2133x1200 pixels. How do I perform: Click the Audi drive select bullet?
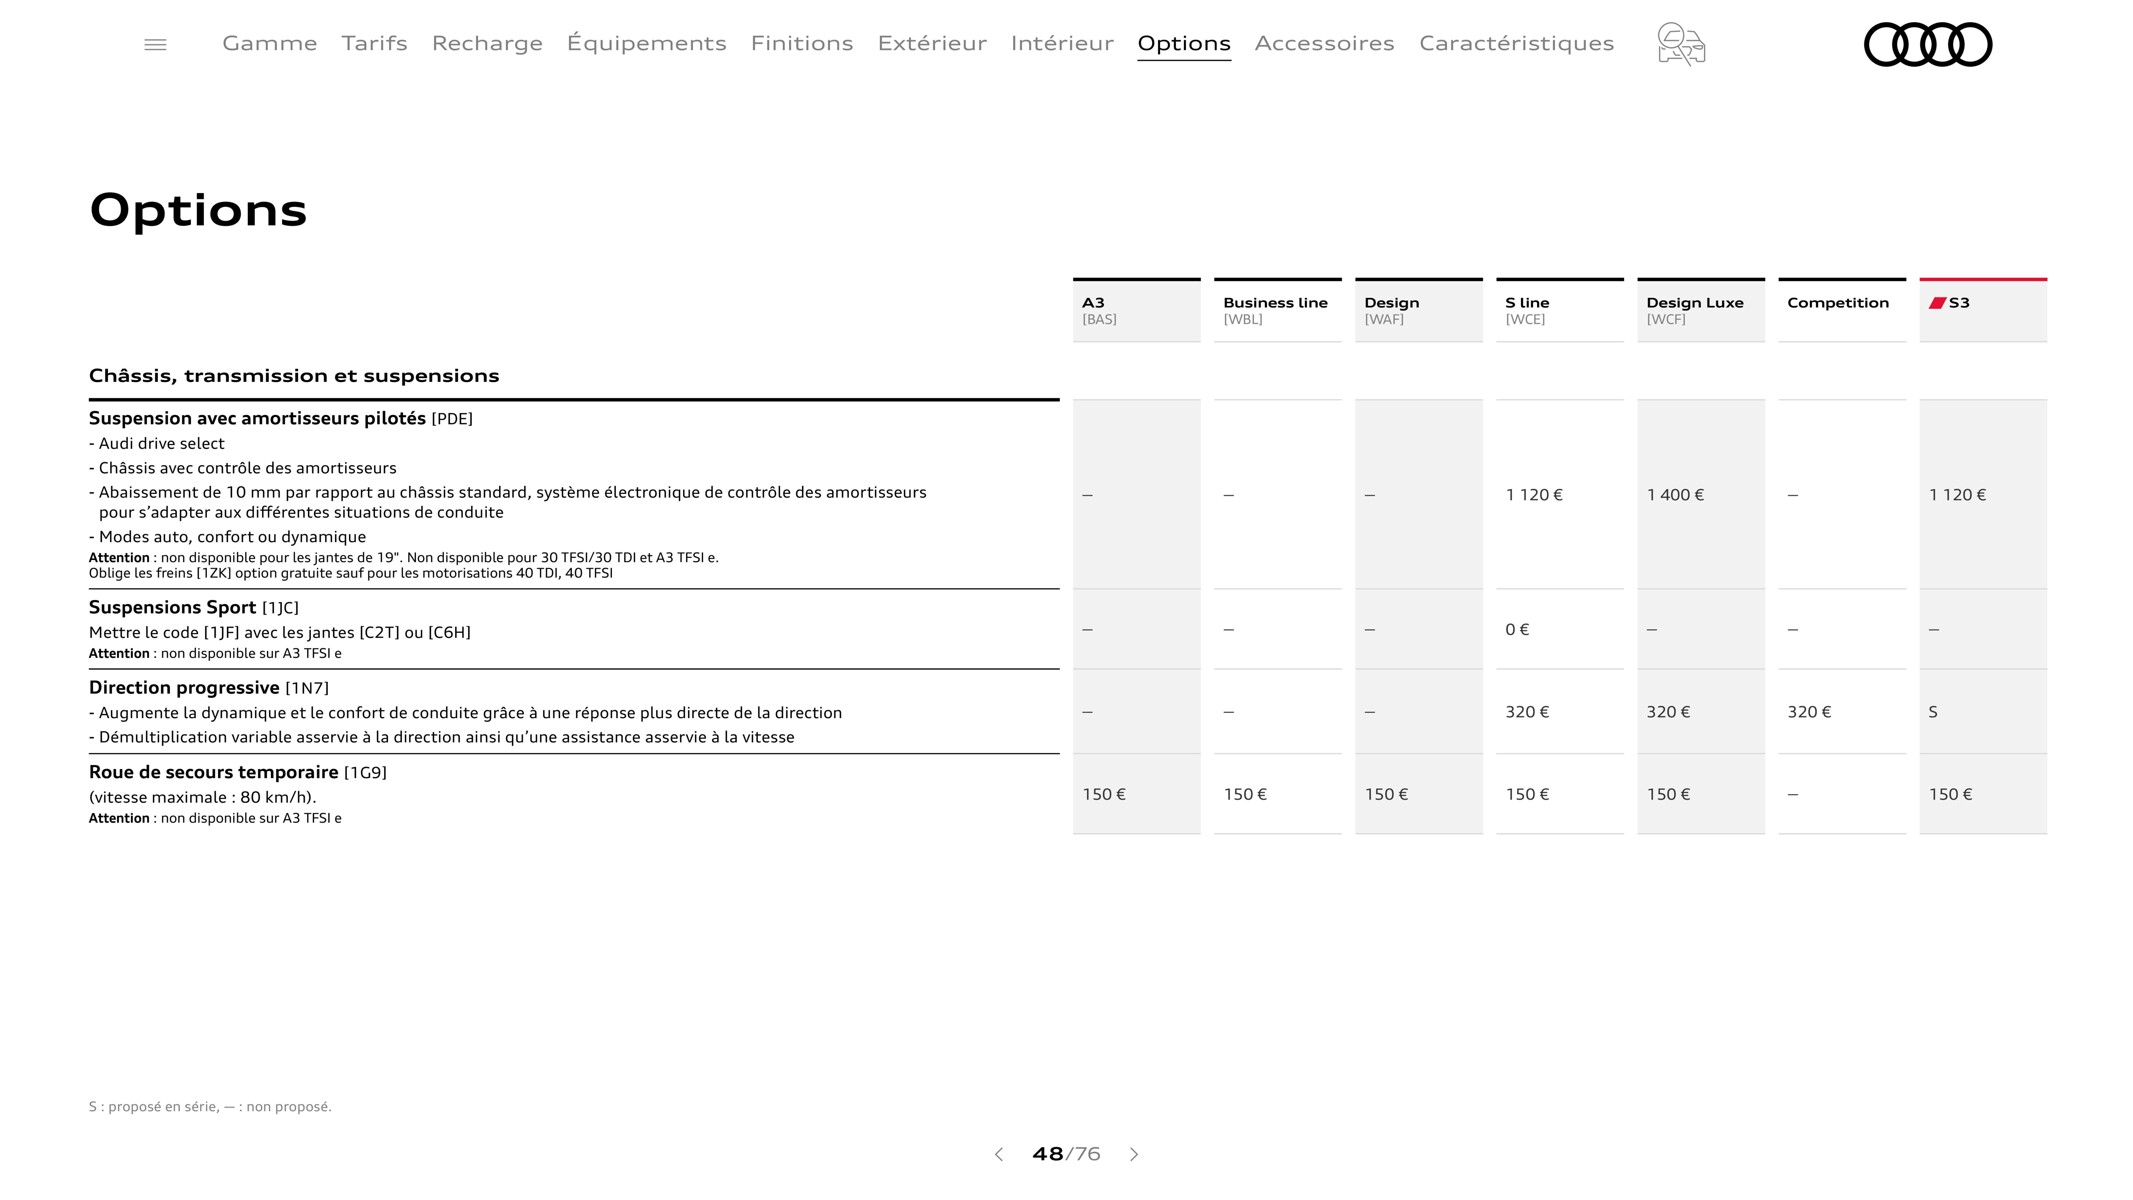[x=157, y=444]
